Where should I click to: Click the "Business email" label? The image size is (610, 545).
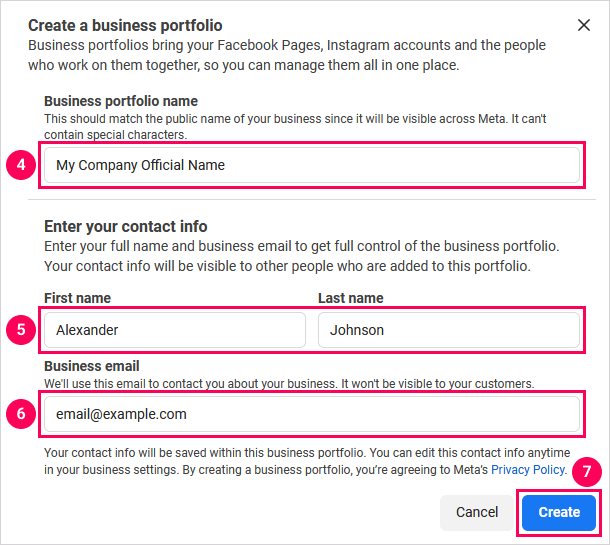coord(91,366)
